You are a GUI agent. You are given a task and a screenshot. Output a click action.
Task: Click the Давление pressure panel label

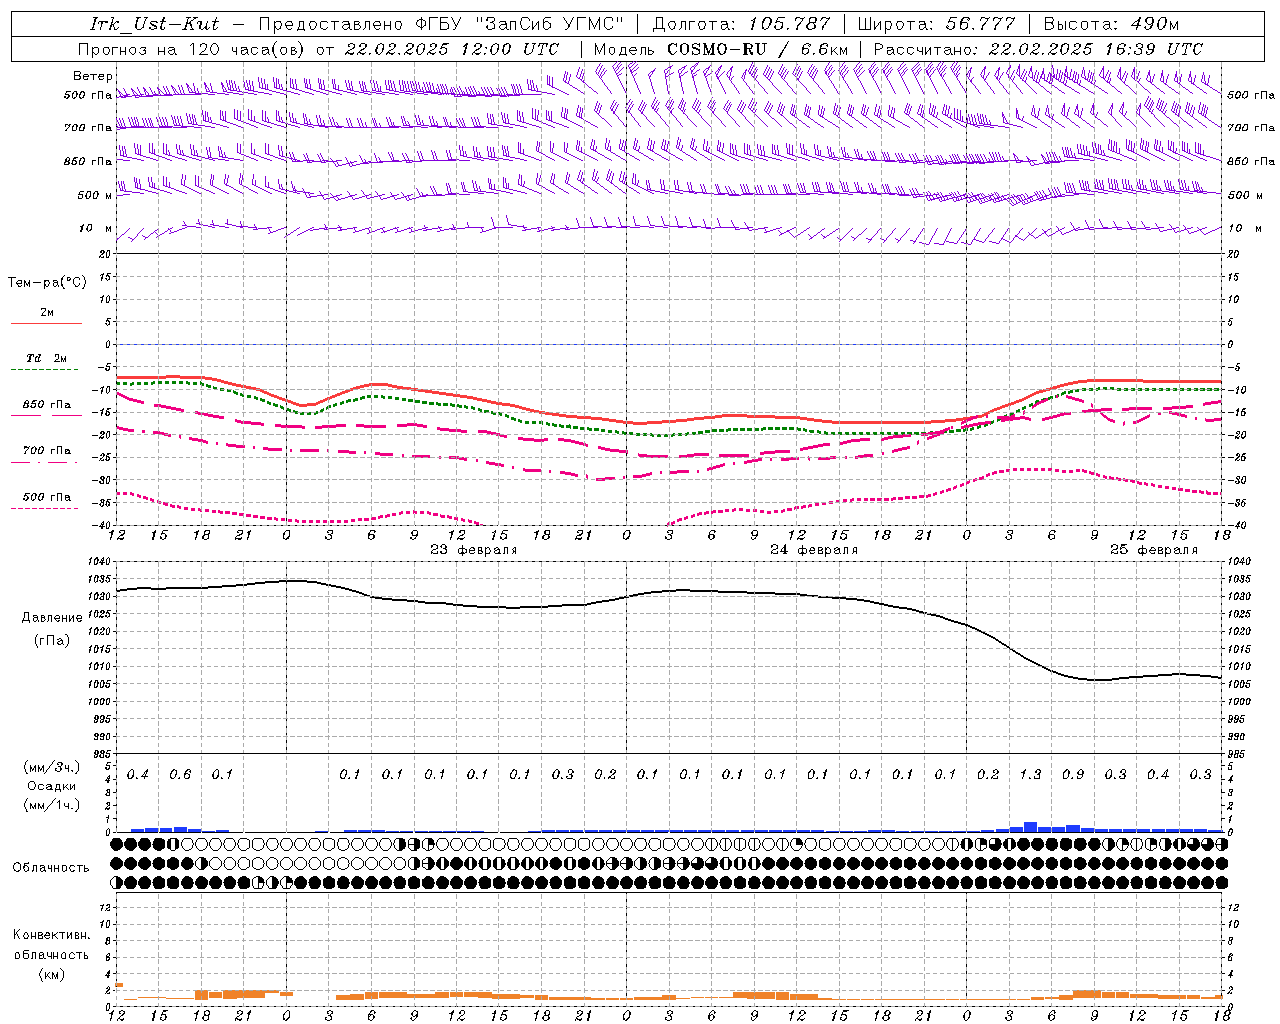52,618
